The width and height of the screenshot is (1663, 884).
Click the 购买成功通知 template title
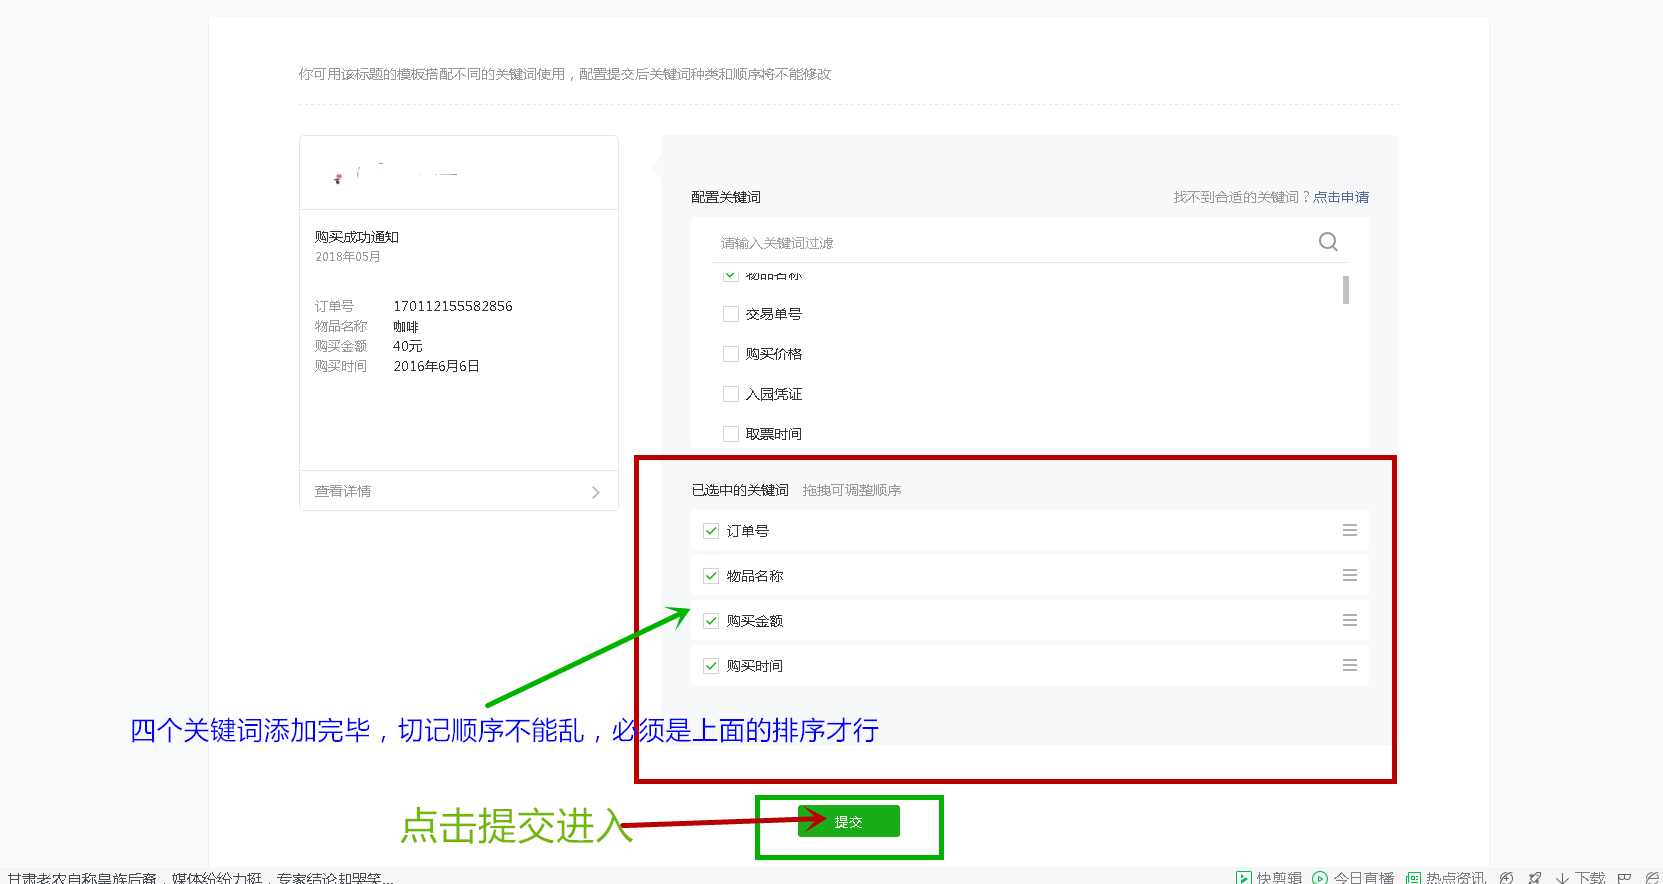(x=357, y=237)
